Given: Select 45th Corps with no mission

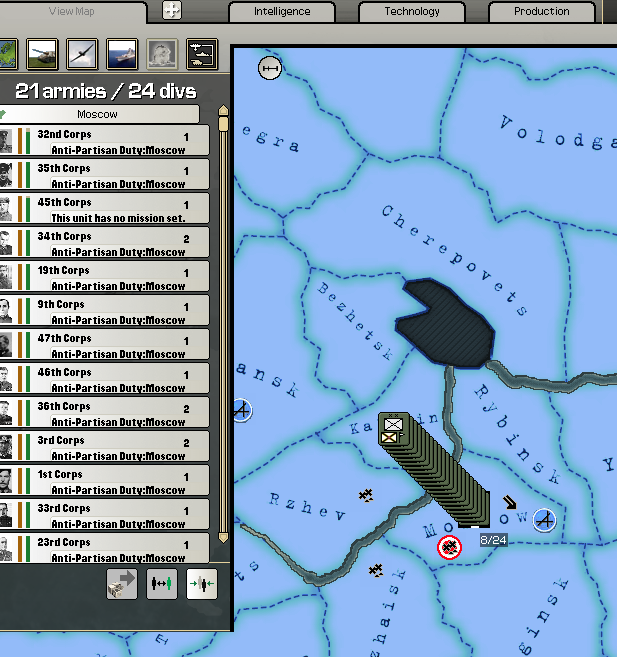Looking at the screenshot, I should point(104,209).
